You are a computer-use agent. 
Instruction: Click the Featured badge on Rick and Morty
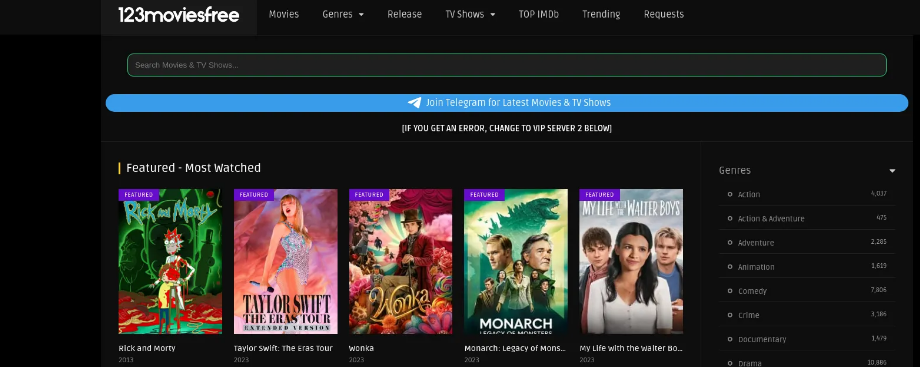(138, 195)
